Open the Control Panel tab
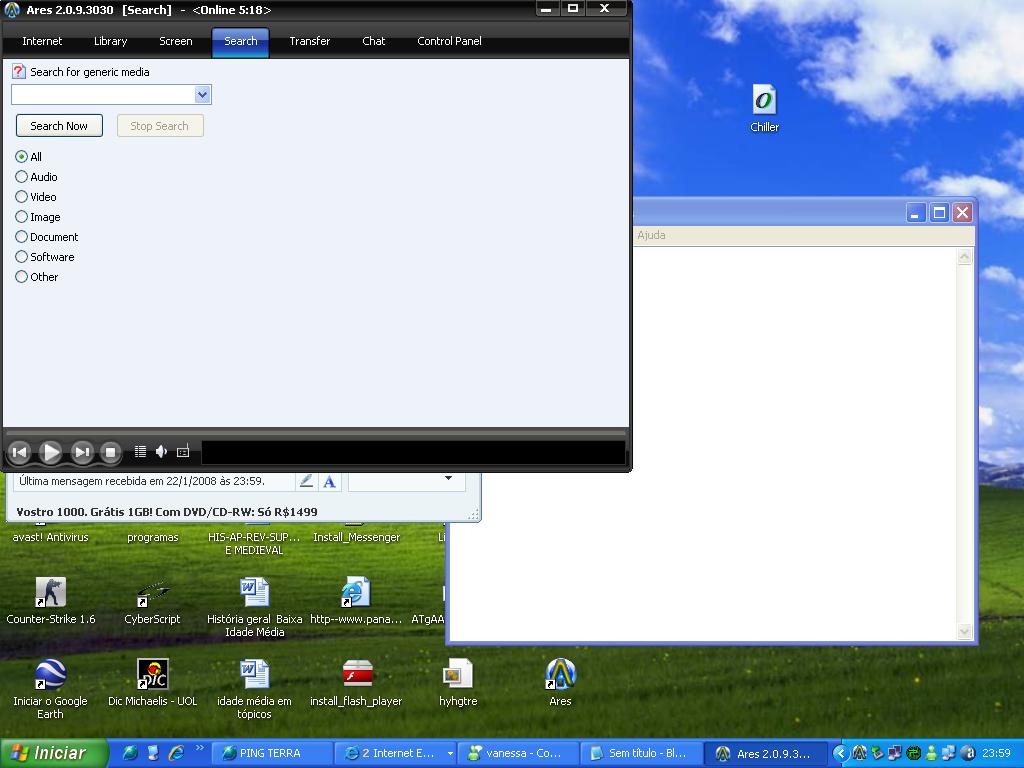The image size is (1024, 768). (449, 41)
